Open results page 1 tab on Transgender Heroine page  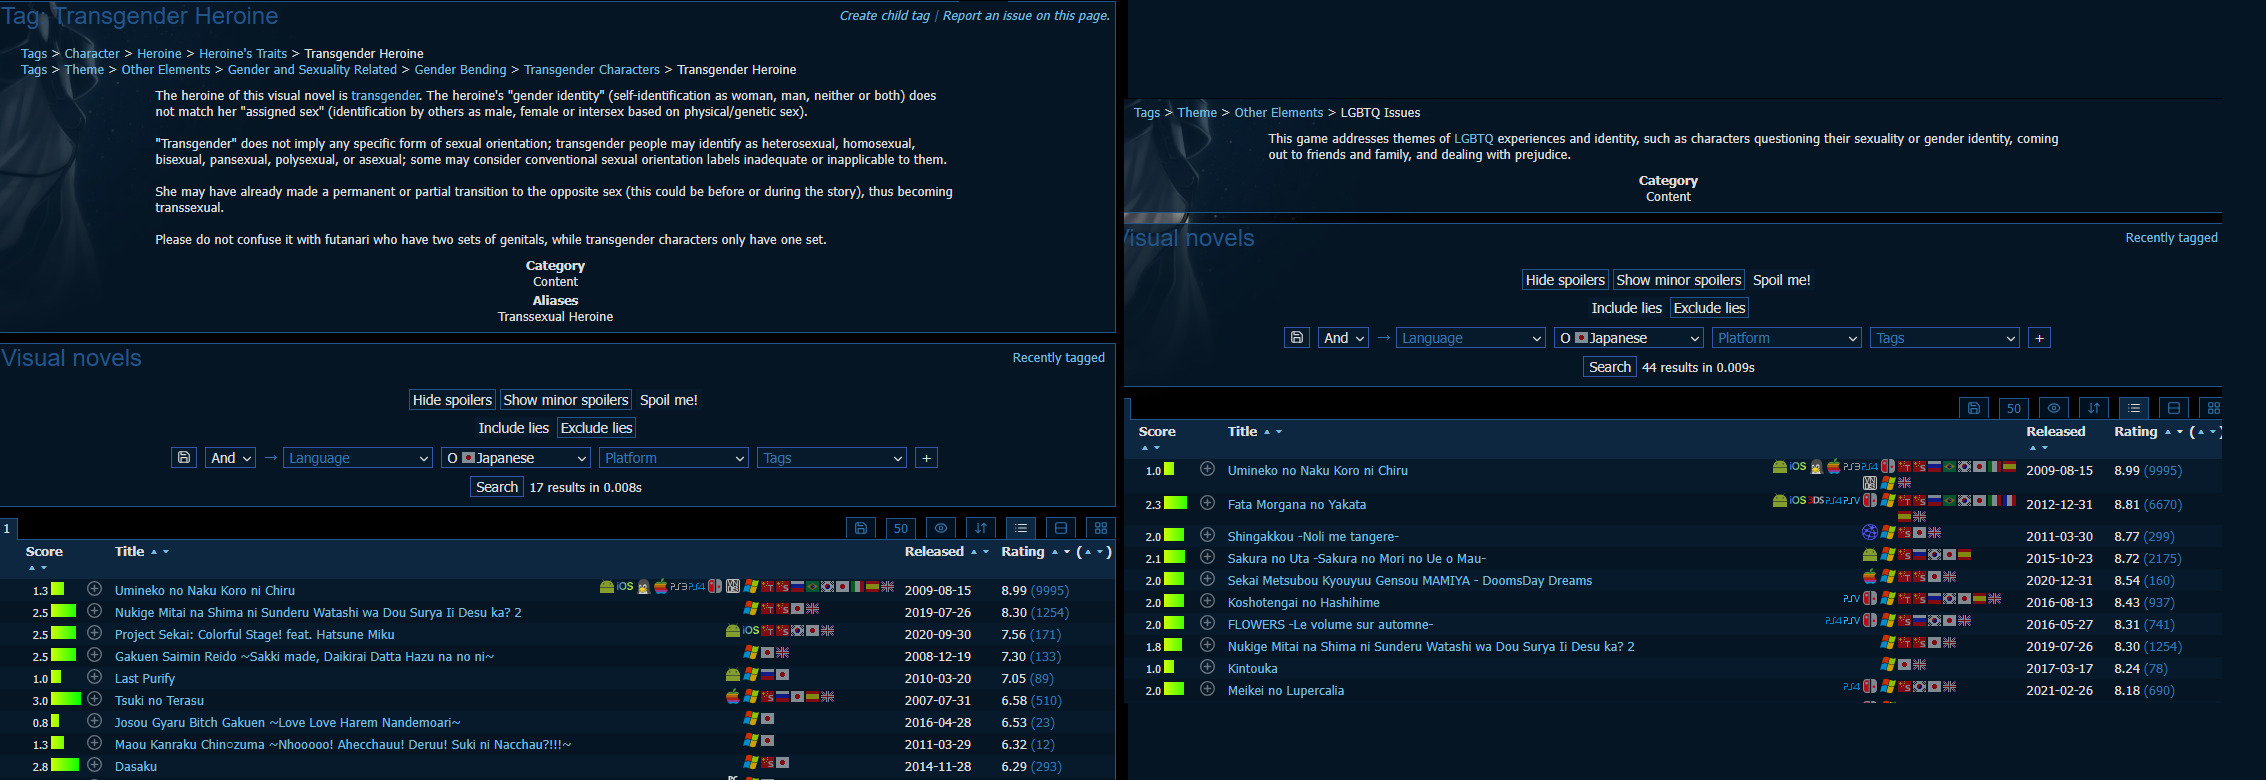click(x=7, y=528)
